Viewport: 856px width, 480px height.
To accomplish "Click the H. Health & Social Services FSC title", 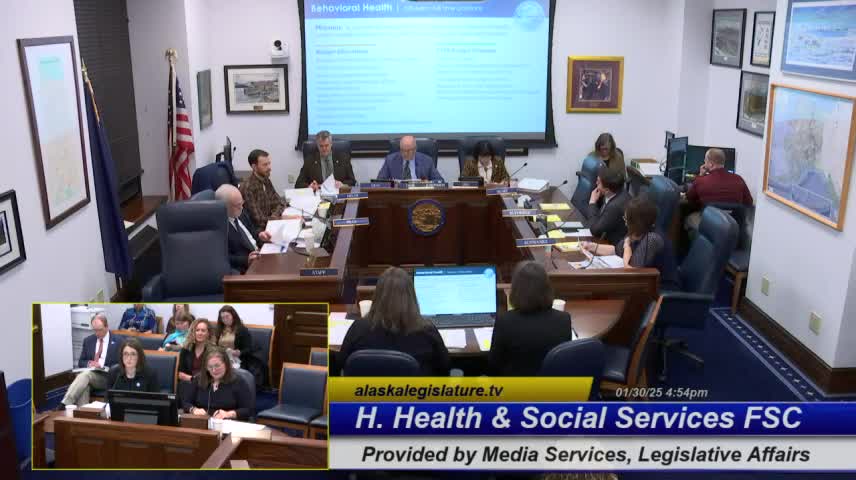I will coord(578,418).
